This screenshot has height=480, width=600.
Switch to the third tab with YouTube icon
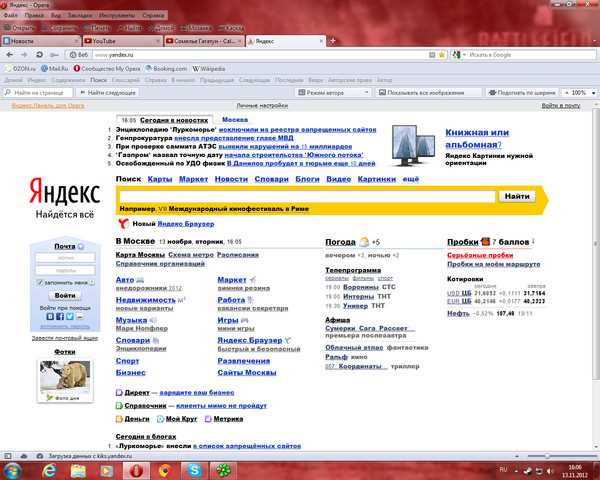pos(204,41)
